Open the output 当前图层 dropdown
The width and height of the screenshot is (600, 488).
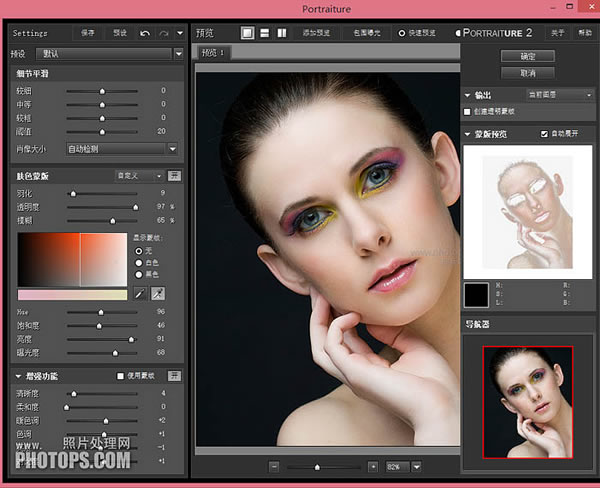coord(561,95)
